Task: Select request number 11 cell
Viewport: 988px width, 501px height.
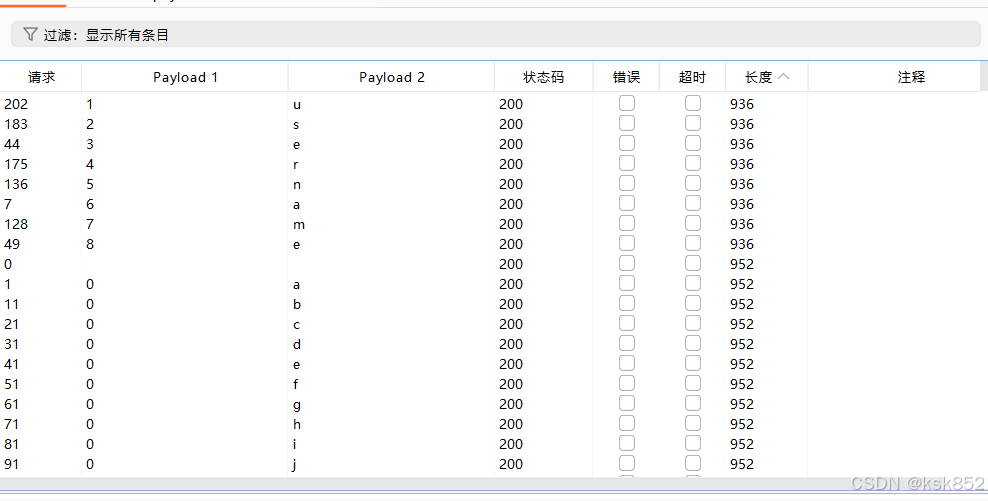Action: [11, 304]
